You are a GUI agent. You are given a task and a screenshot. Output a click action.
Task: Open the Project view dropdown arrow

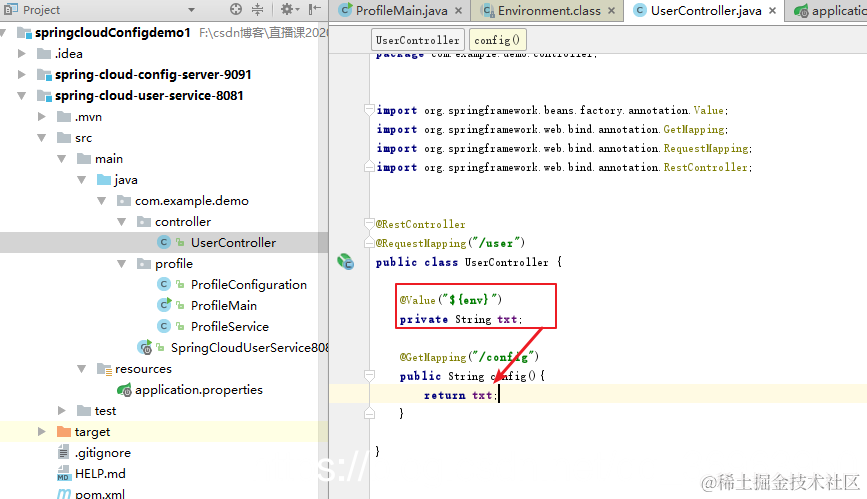point(191,10)
